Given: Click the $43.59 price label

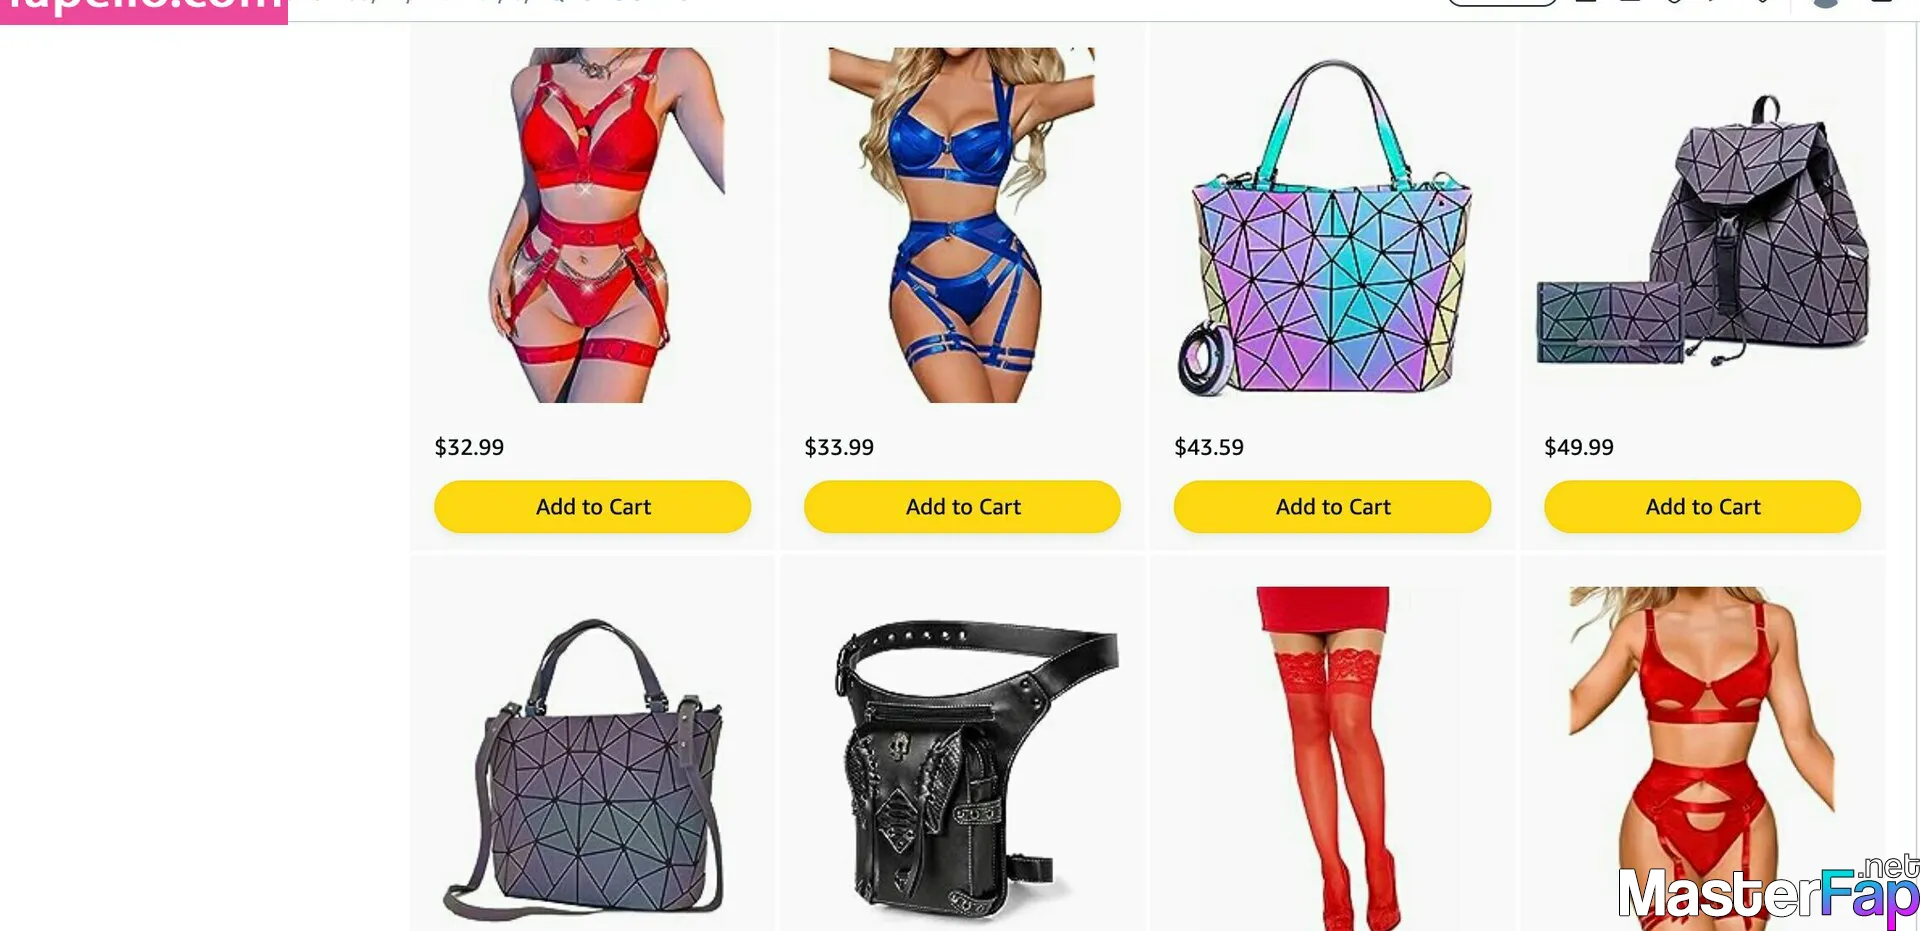Looking at the screenshot, I should (1209, 447).
